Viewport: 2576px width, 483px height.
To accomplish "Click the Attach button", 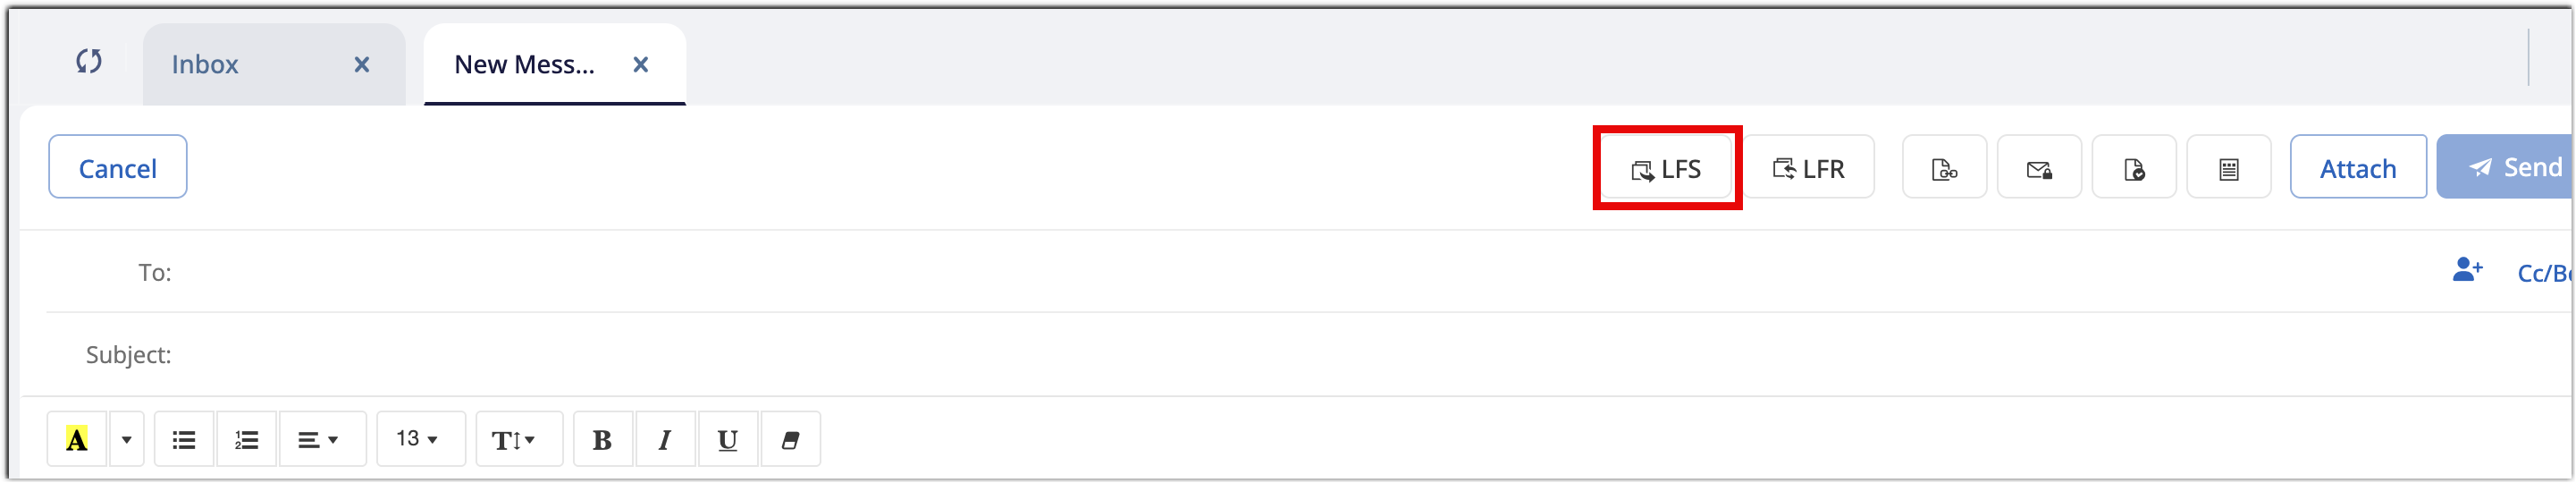I will tap(2357, 168).
